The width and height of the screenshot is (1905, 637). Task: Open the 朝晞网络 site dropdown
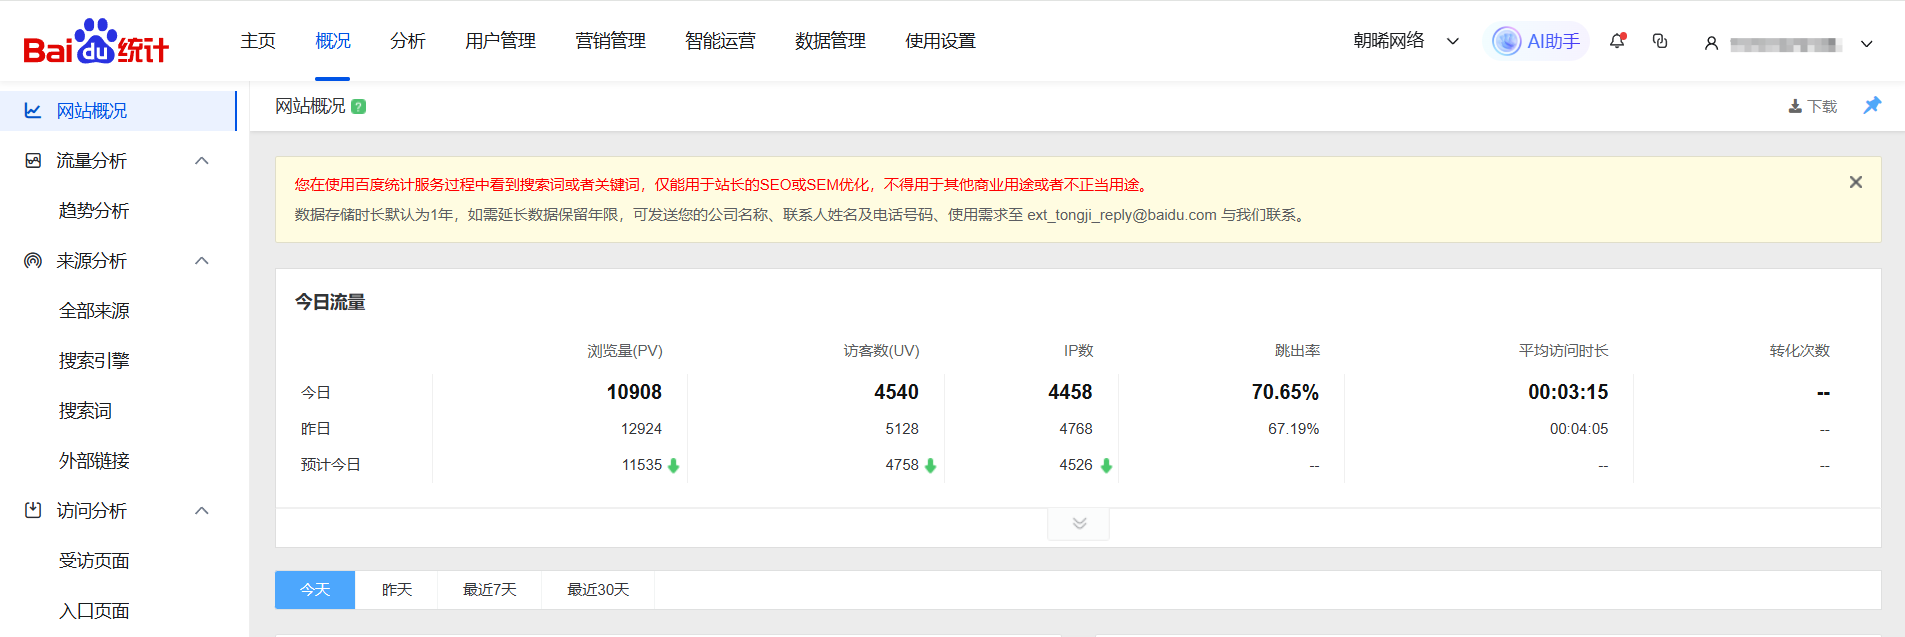(x=1406, y=41)
